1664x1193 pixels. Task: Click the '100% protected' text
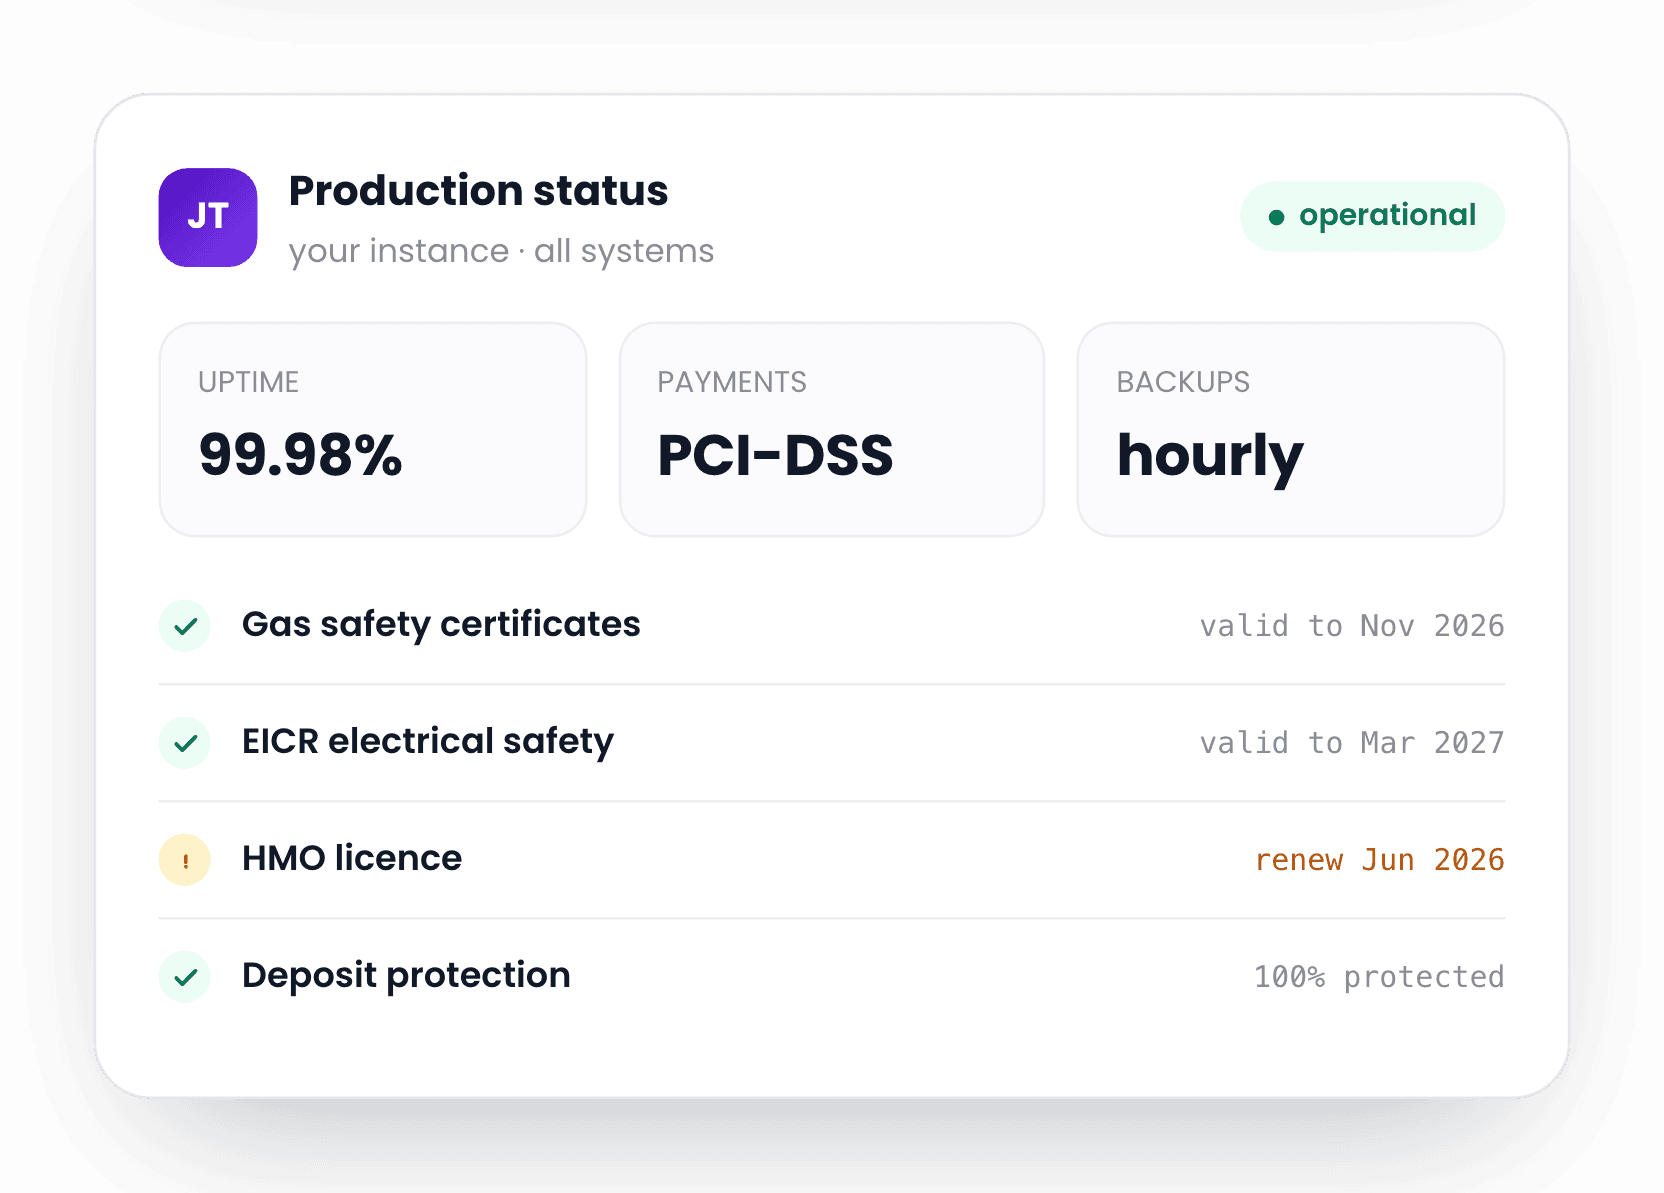pyautogui.click(x=1379, y=977)
